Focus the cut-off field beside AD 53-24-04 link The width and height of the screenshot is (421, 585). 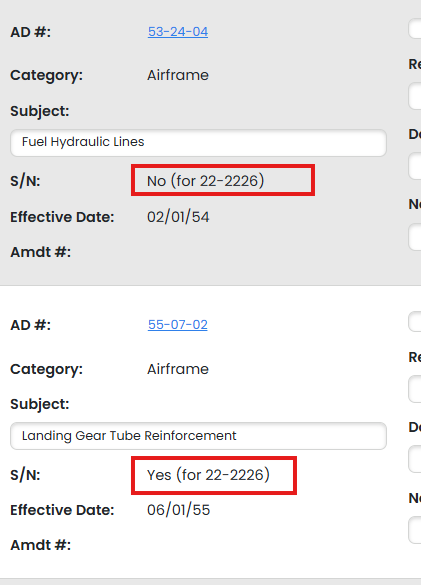(x=415, y=28)
